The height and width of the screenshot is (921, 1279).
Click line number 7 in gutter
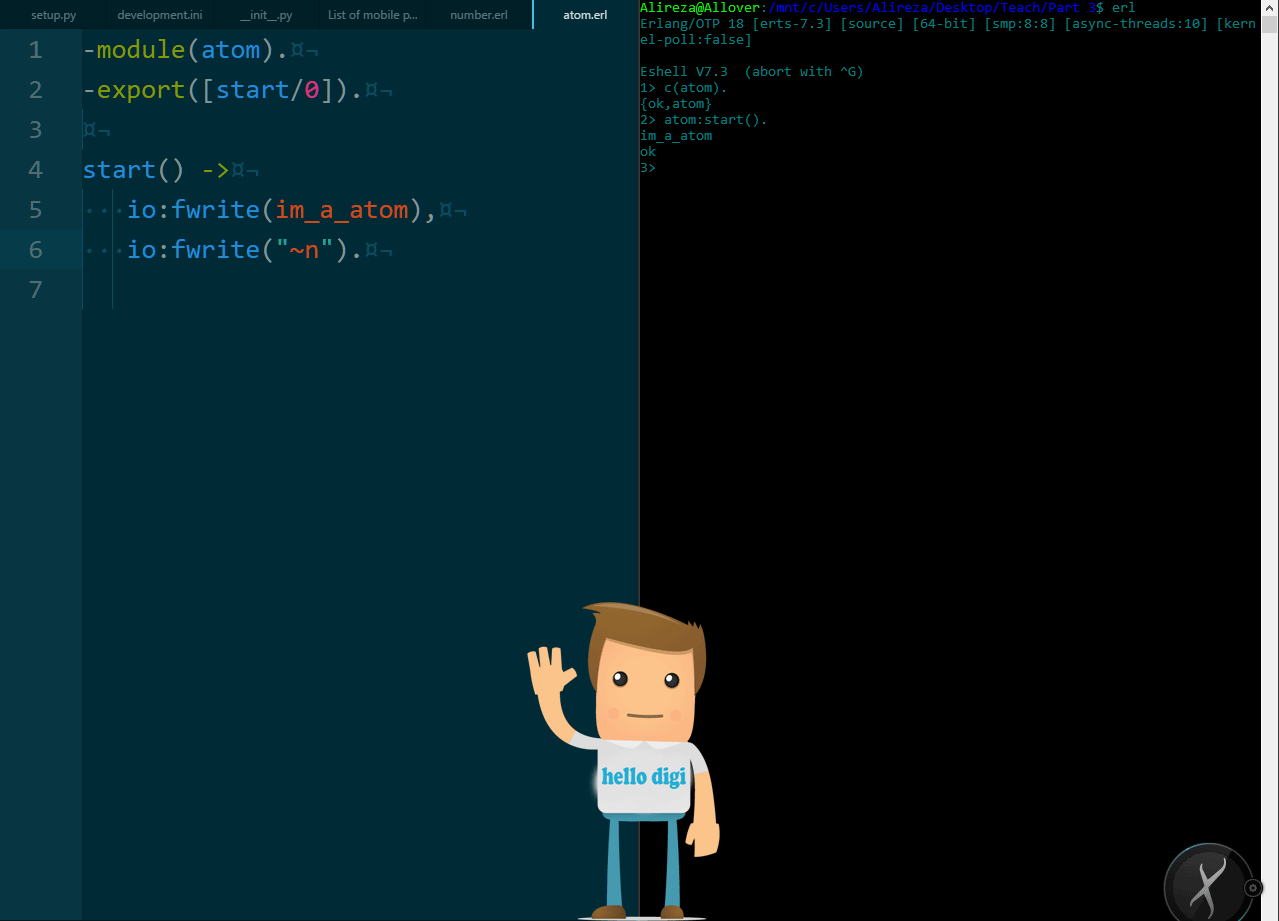pos(36,290)
